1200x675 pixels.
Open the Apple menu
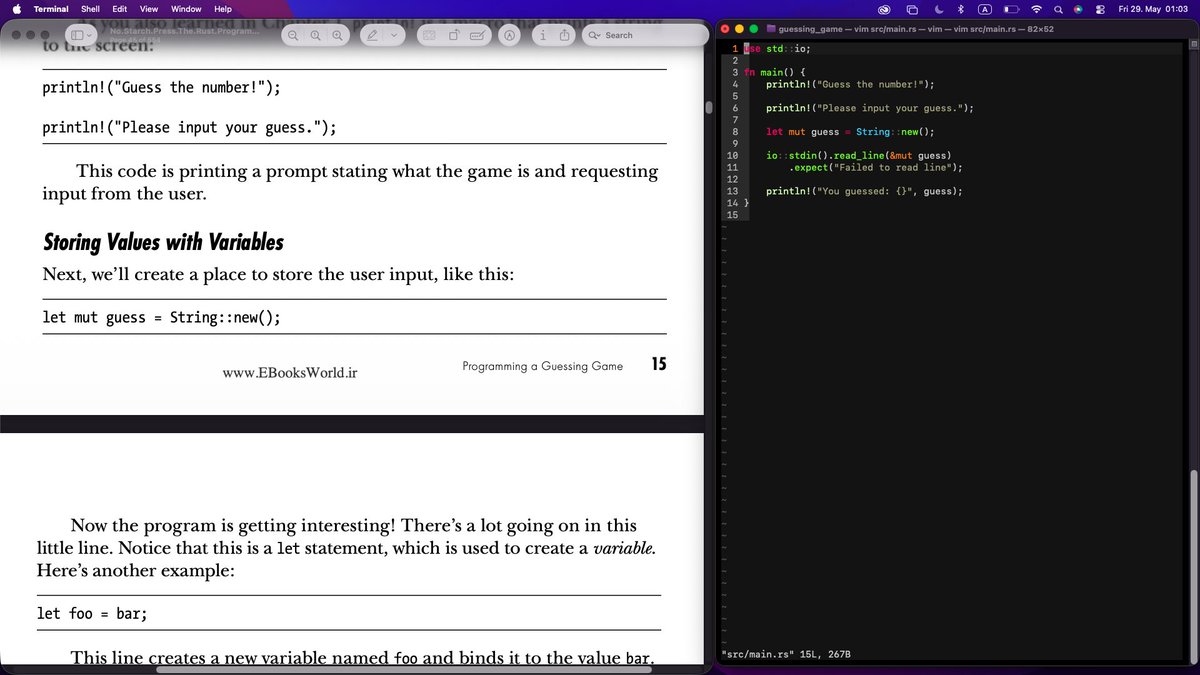(16, 8)
